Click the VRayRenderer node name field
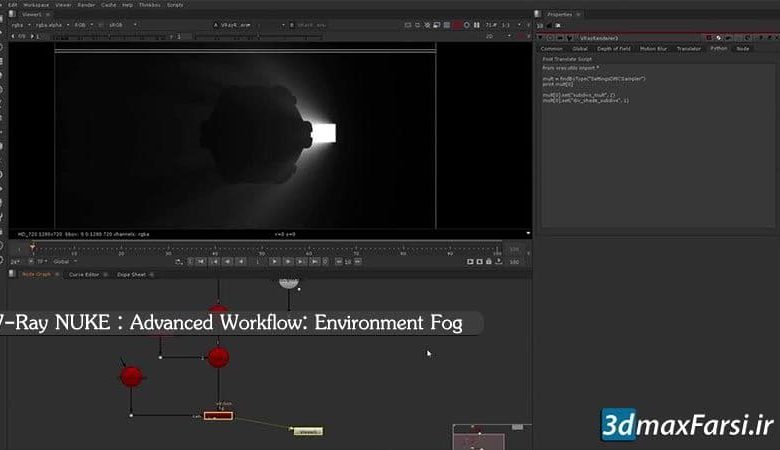The image size is (780, 450). [639, 38]
